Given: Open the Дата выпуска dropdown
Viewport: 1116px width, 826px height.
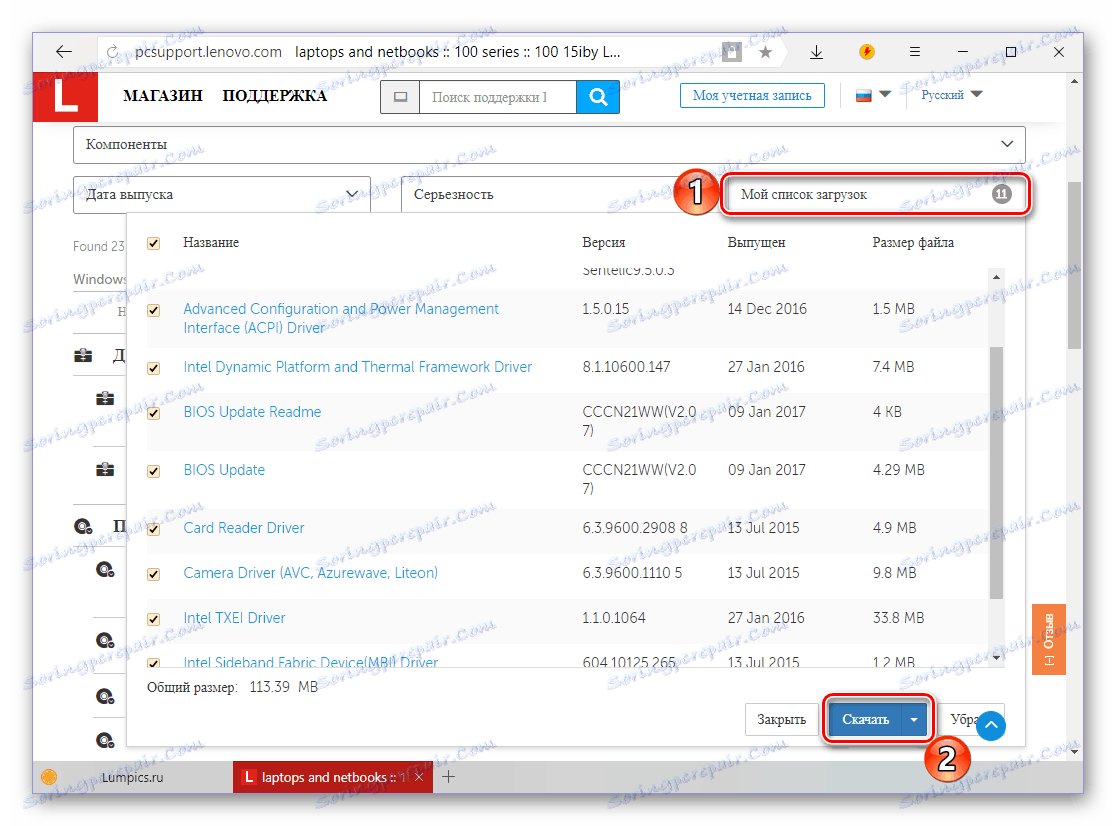Looking at the screenshot, I should click(221, 194).
